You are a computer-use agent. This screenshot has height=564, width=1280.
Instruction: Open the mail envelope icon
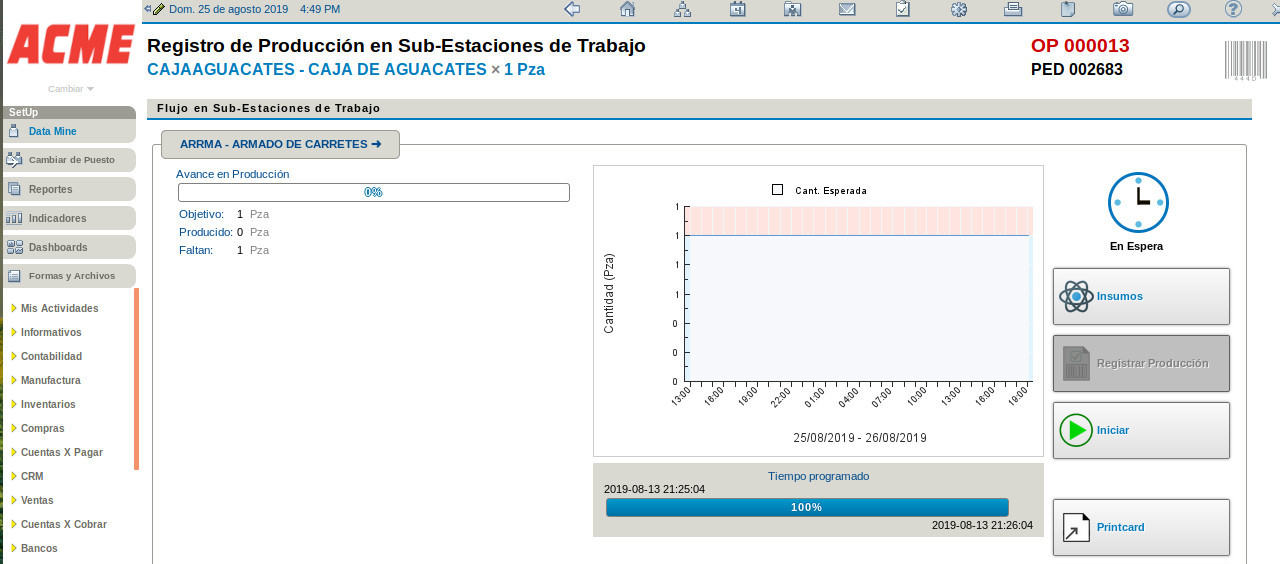tap(847, 9)
